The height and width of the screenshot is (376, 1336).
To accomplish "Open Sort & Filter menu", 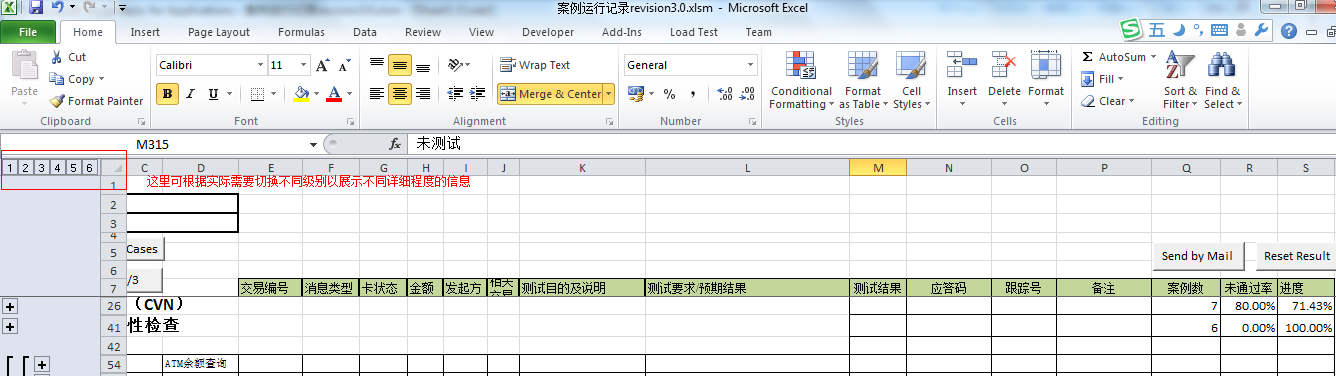I will point(1180,80).
